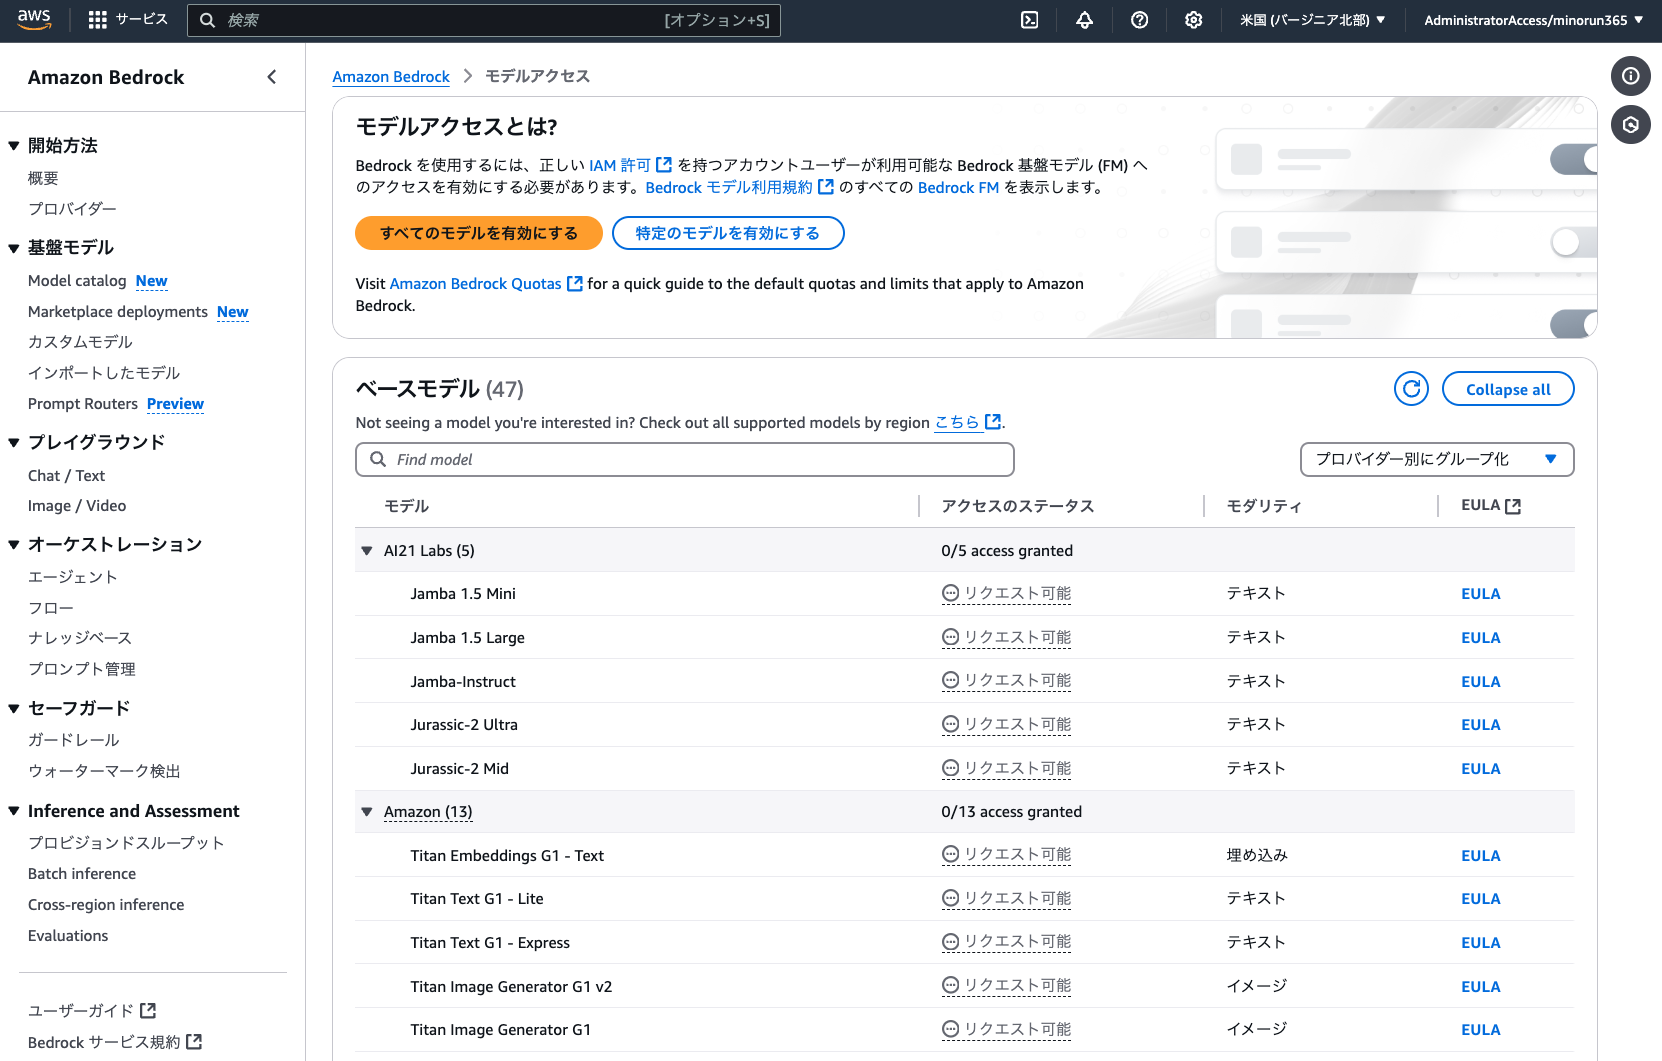Collapse the オーケストレーション sidebar section
1662x1061 pixels.
tap(14, 544)
